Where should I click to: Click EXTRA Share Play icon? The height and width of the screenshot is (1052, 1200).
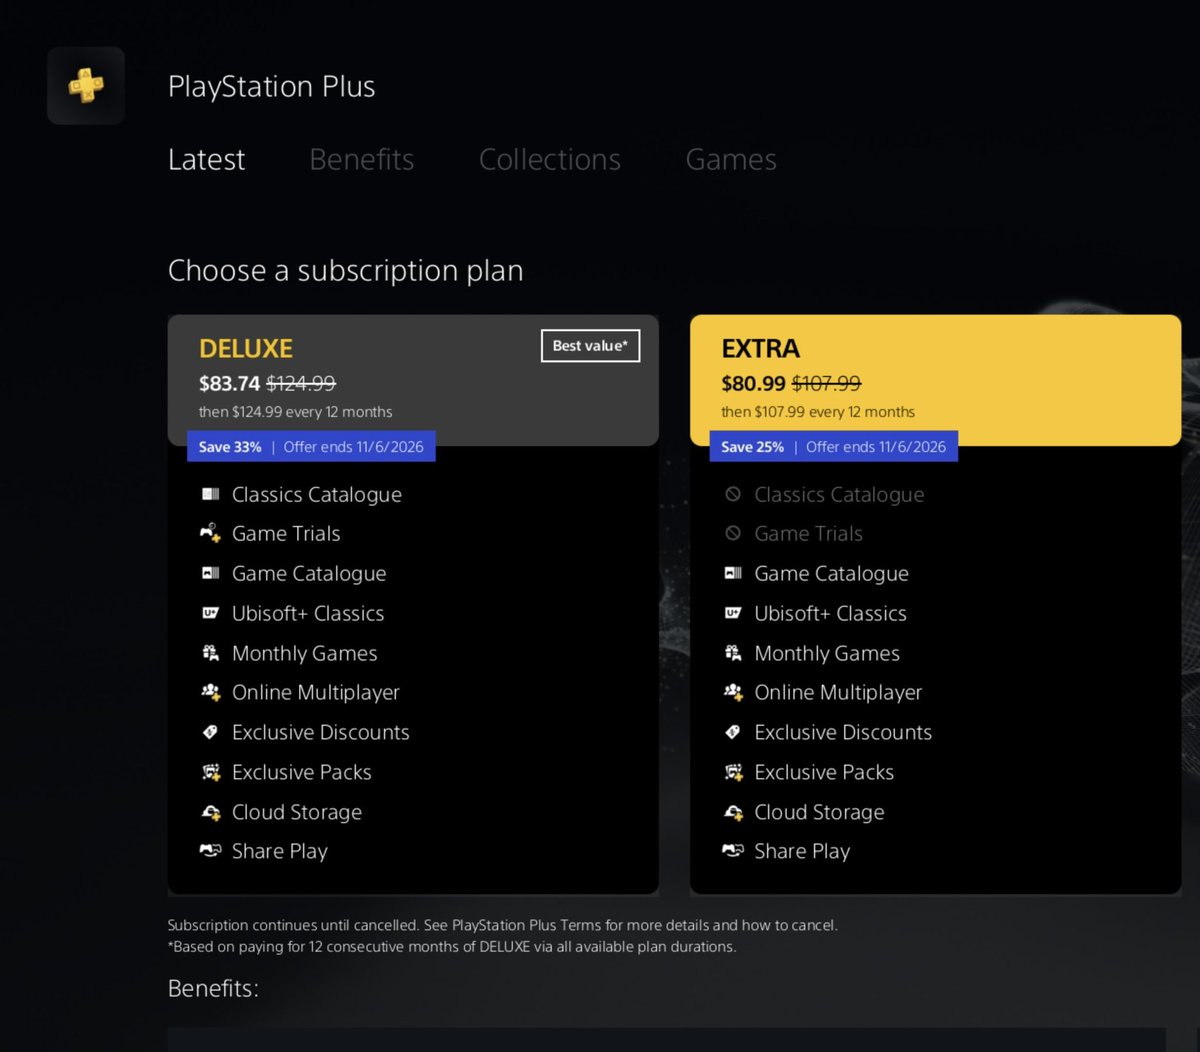tap(733, 851)
